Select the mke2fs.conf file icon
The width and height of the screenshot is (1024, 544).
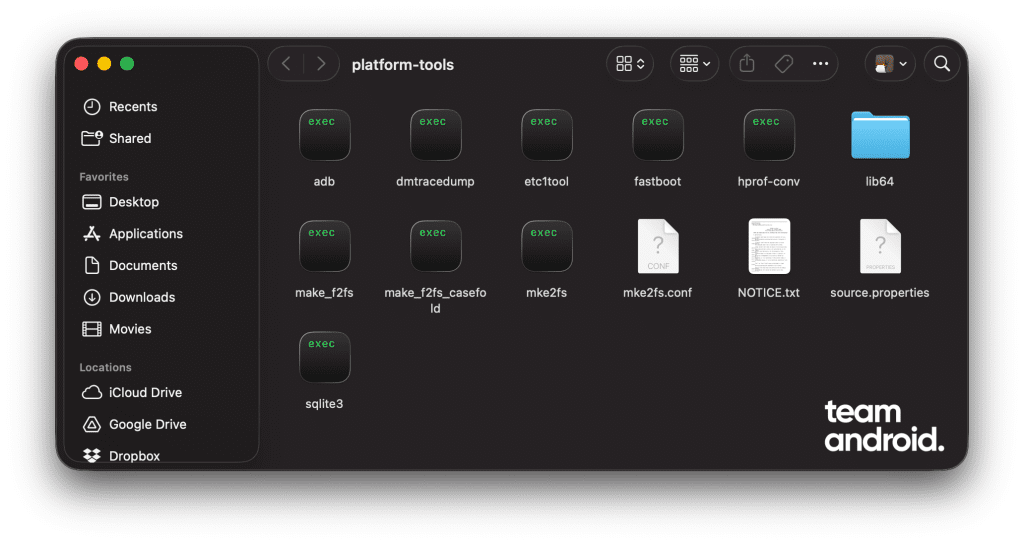(x=658, y=246)
